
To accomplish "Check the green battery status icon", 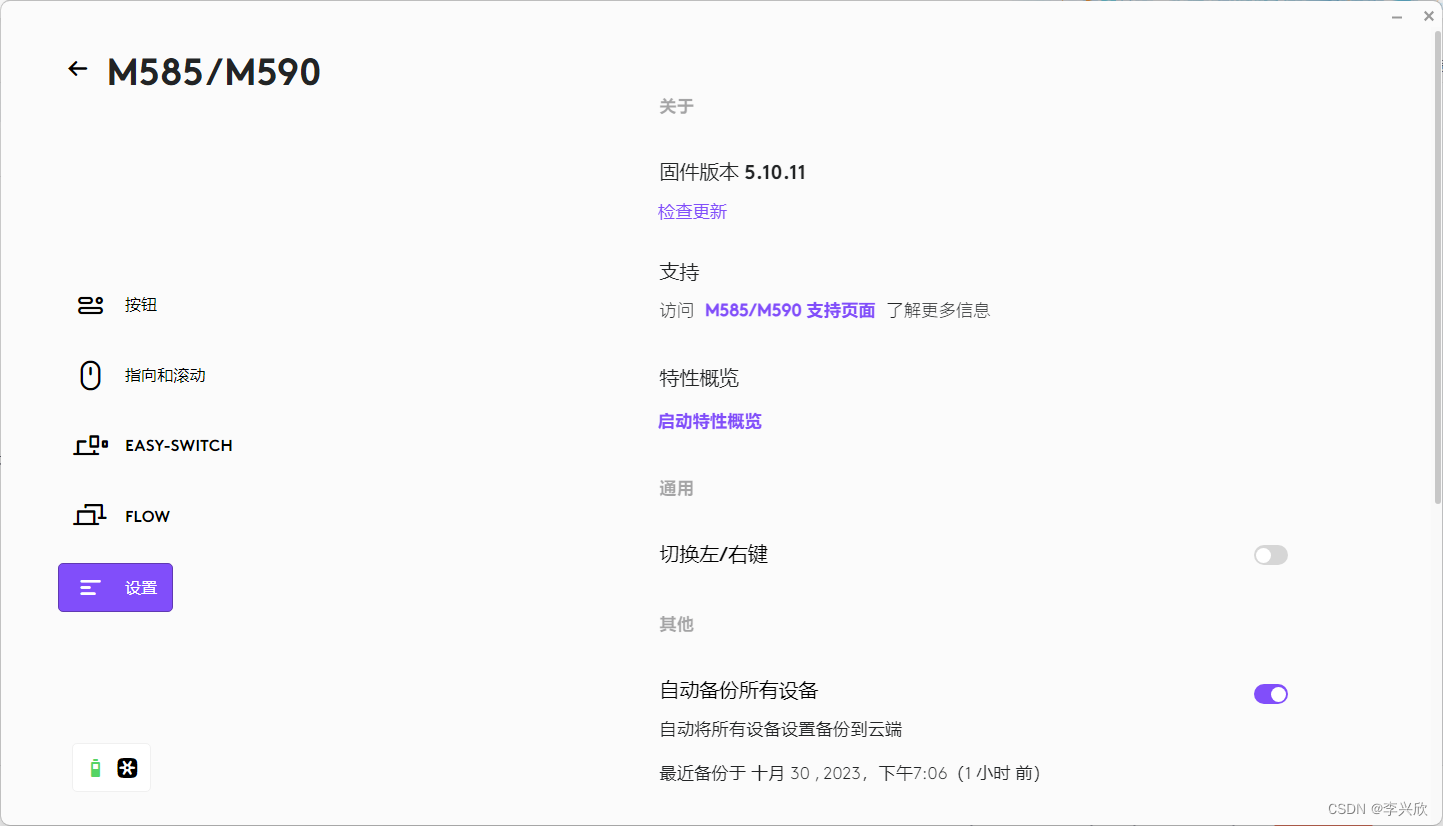I will click(x=96, y=769).
